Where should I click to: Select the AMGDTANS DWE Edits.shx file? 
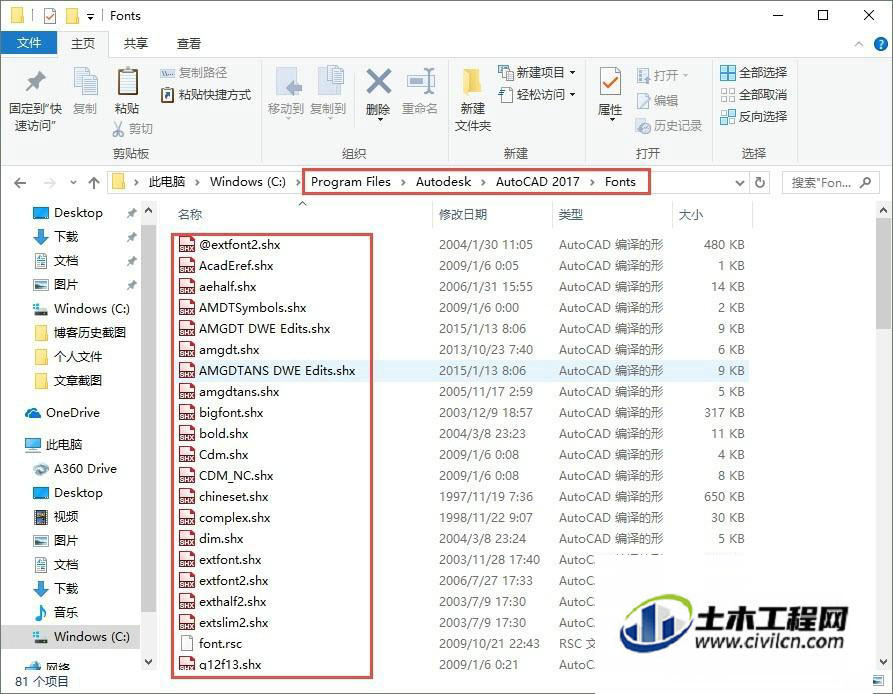pos(277,371)
